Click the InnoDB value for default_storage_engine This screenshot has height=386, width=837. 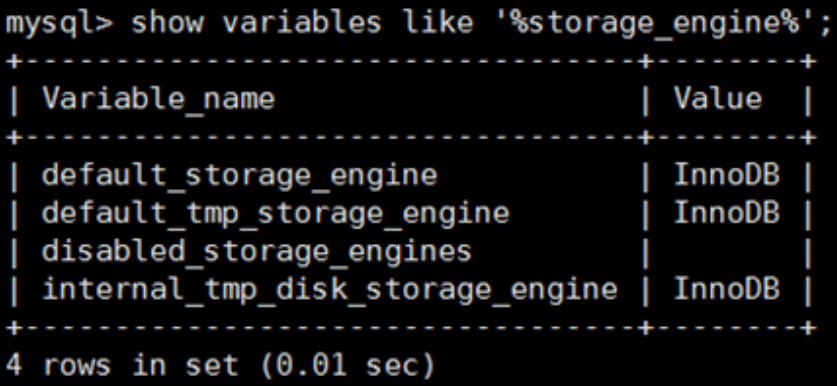(x=727, y=175)
